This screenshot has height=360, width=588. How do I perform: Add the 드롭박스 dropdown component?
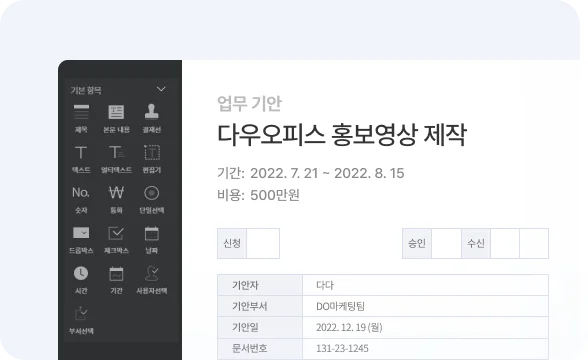tap(81, 233)
